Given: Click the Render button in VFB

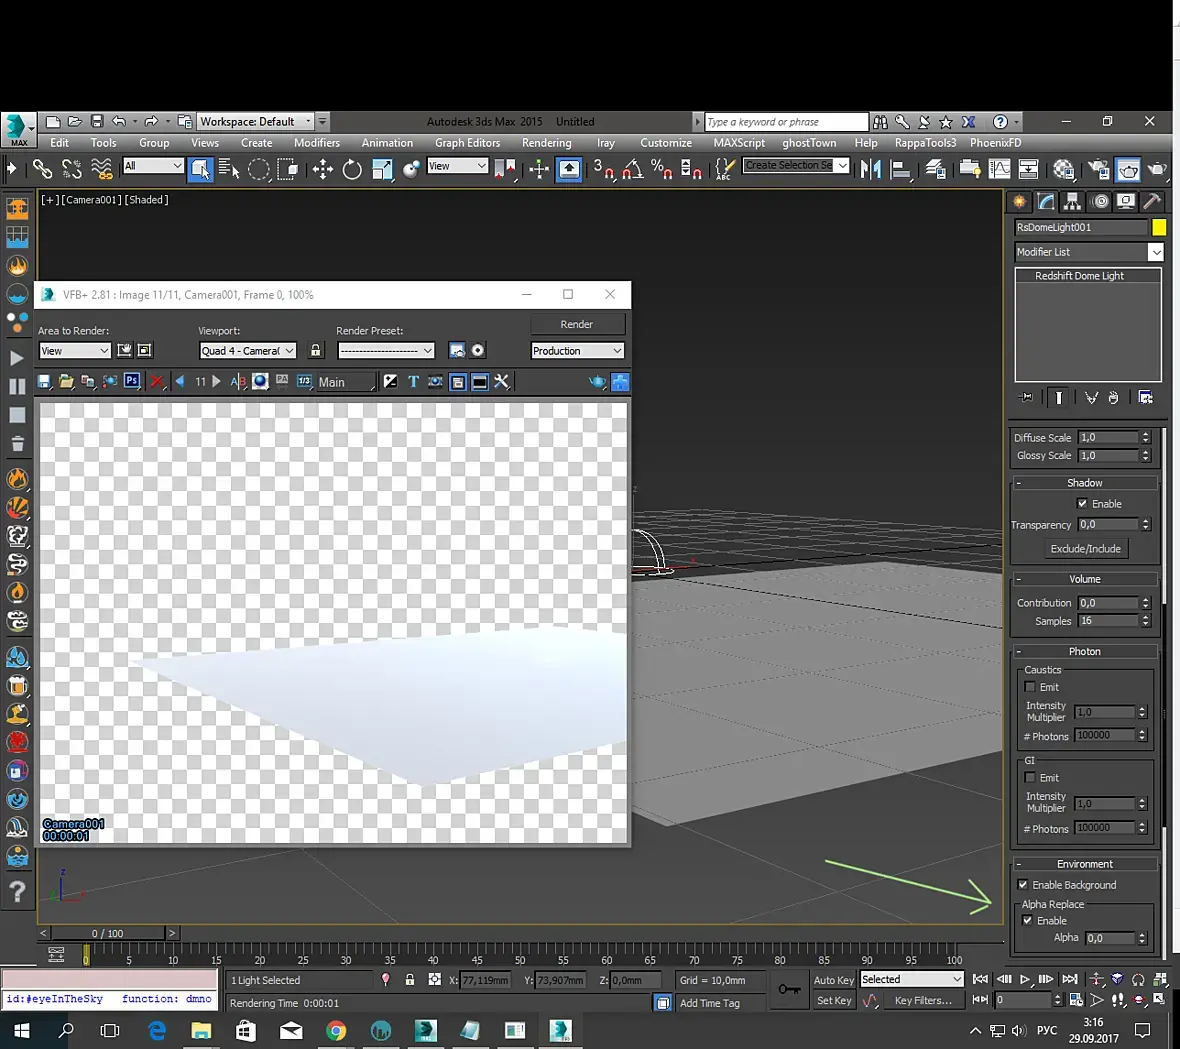Looking at the screenshot, I should tap(576, 324).
